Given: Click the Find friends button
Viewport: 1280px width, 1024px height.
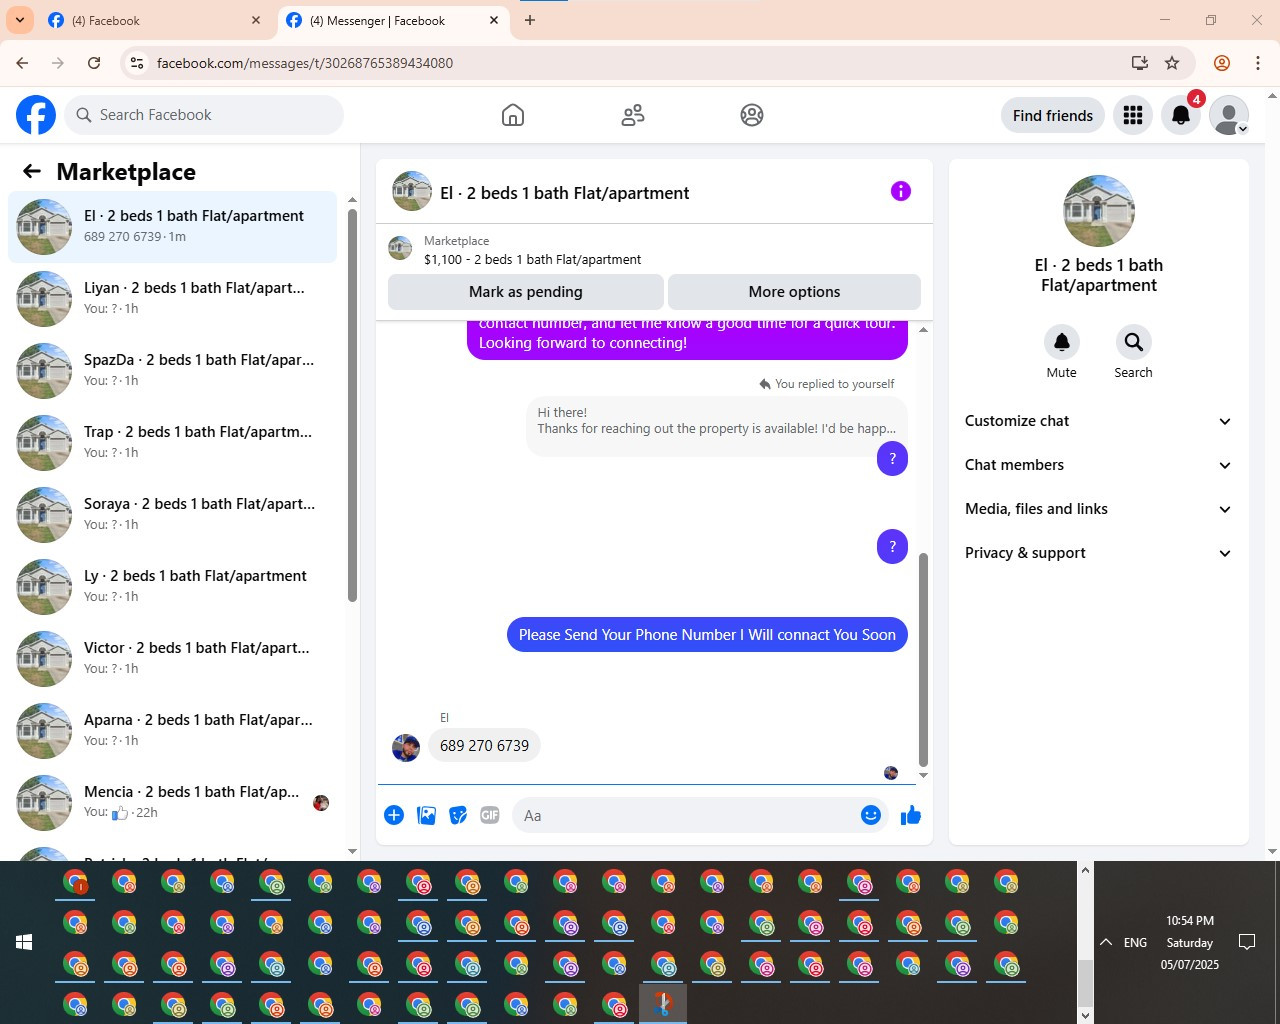Looking at the screenshot, I should point(1053,115).
